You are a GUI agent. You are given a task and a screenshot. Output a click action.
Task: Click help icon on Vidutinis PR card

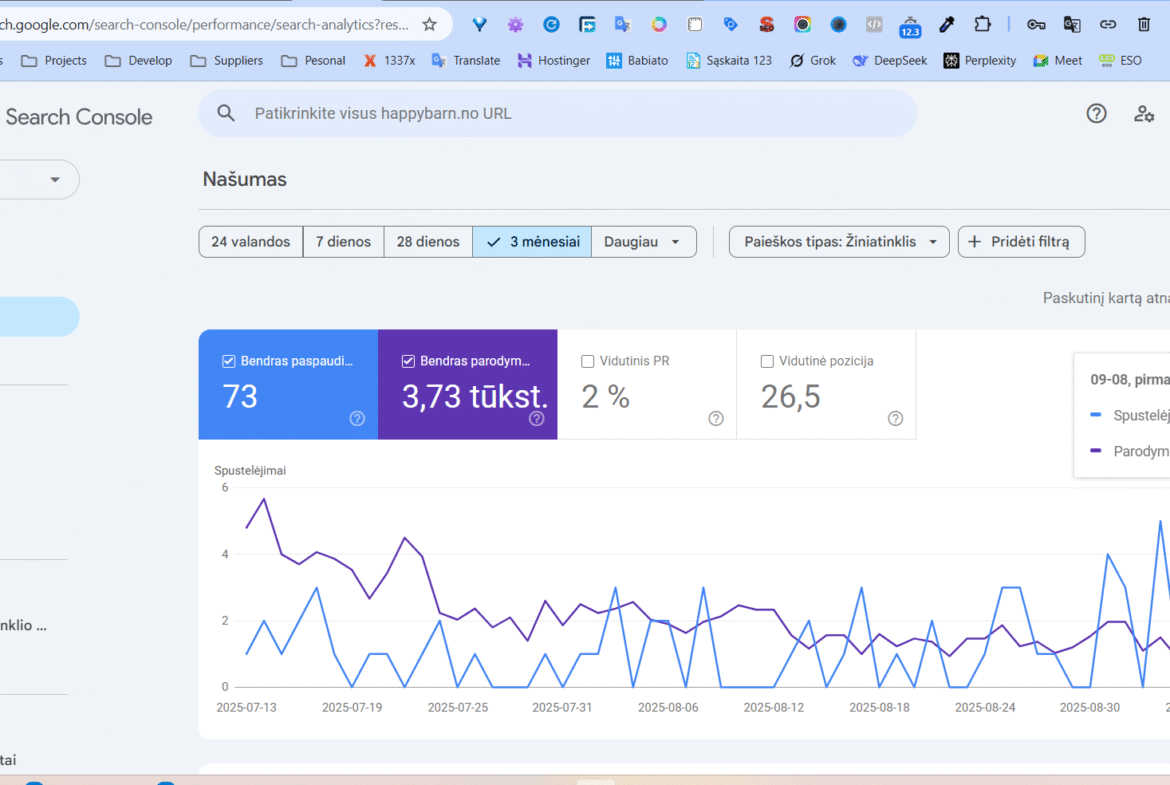[x=716, y=418]
